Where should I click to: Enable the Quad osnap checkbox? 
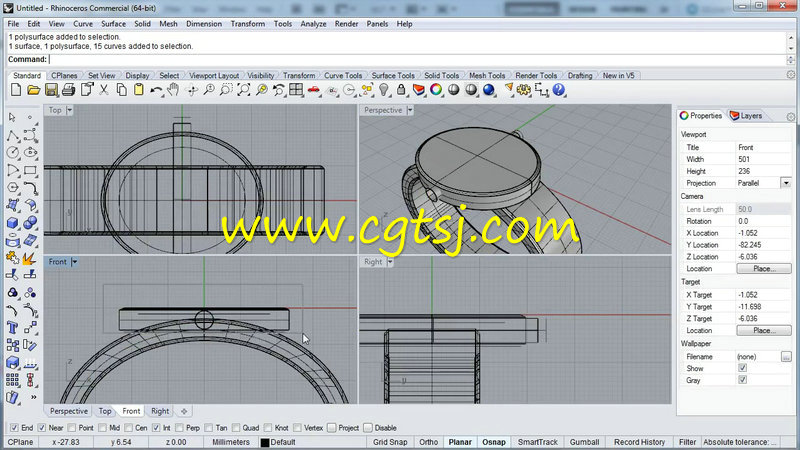[x=236, y=428]
